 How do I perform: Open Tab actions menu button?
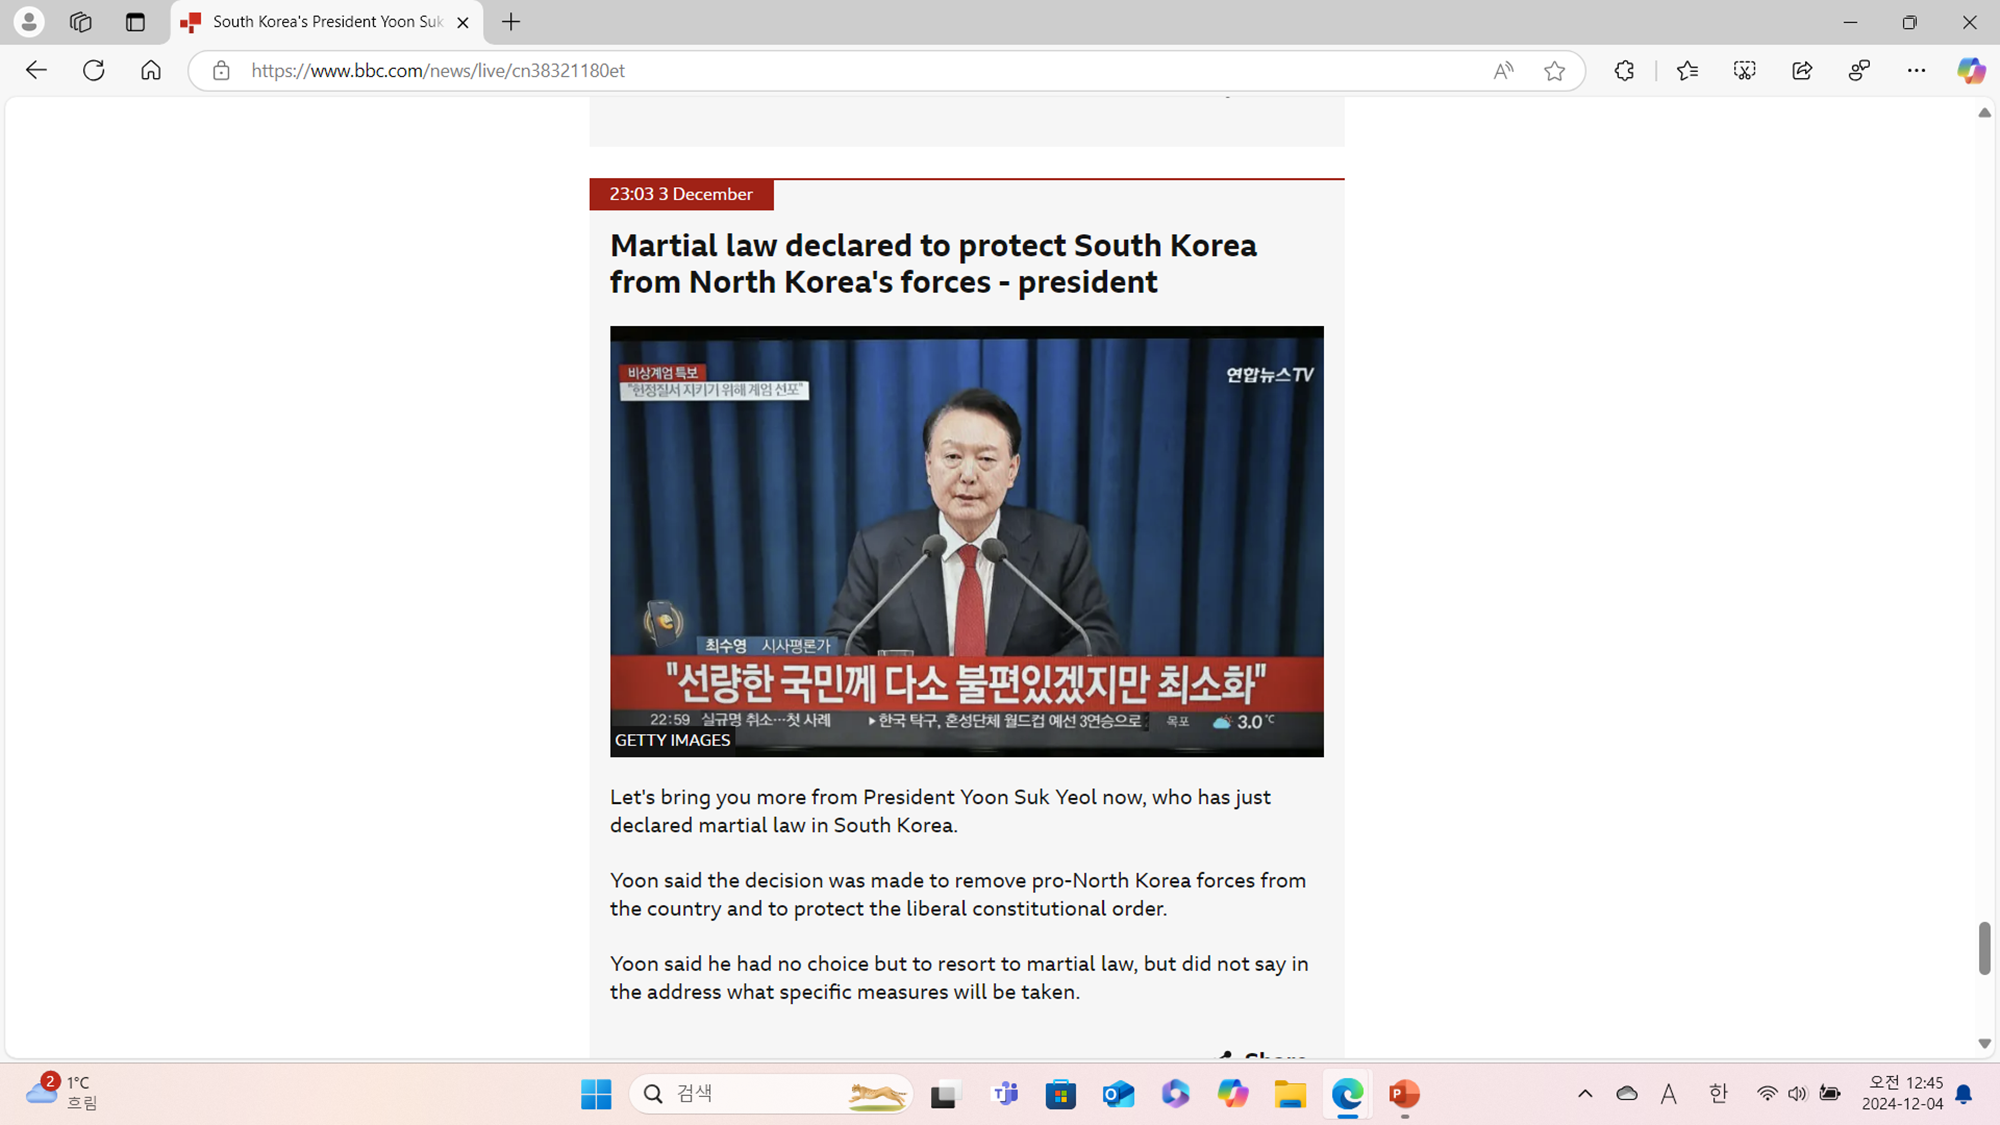(x=135, y=22)
